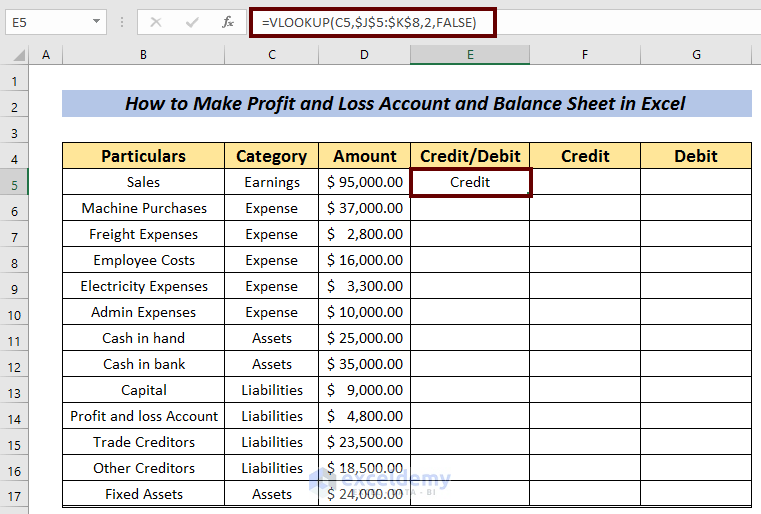Select the Freight Expenses cell
The height and width of the screenshot is (514, 761).
[x=143, y=234]
